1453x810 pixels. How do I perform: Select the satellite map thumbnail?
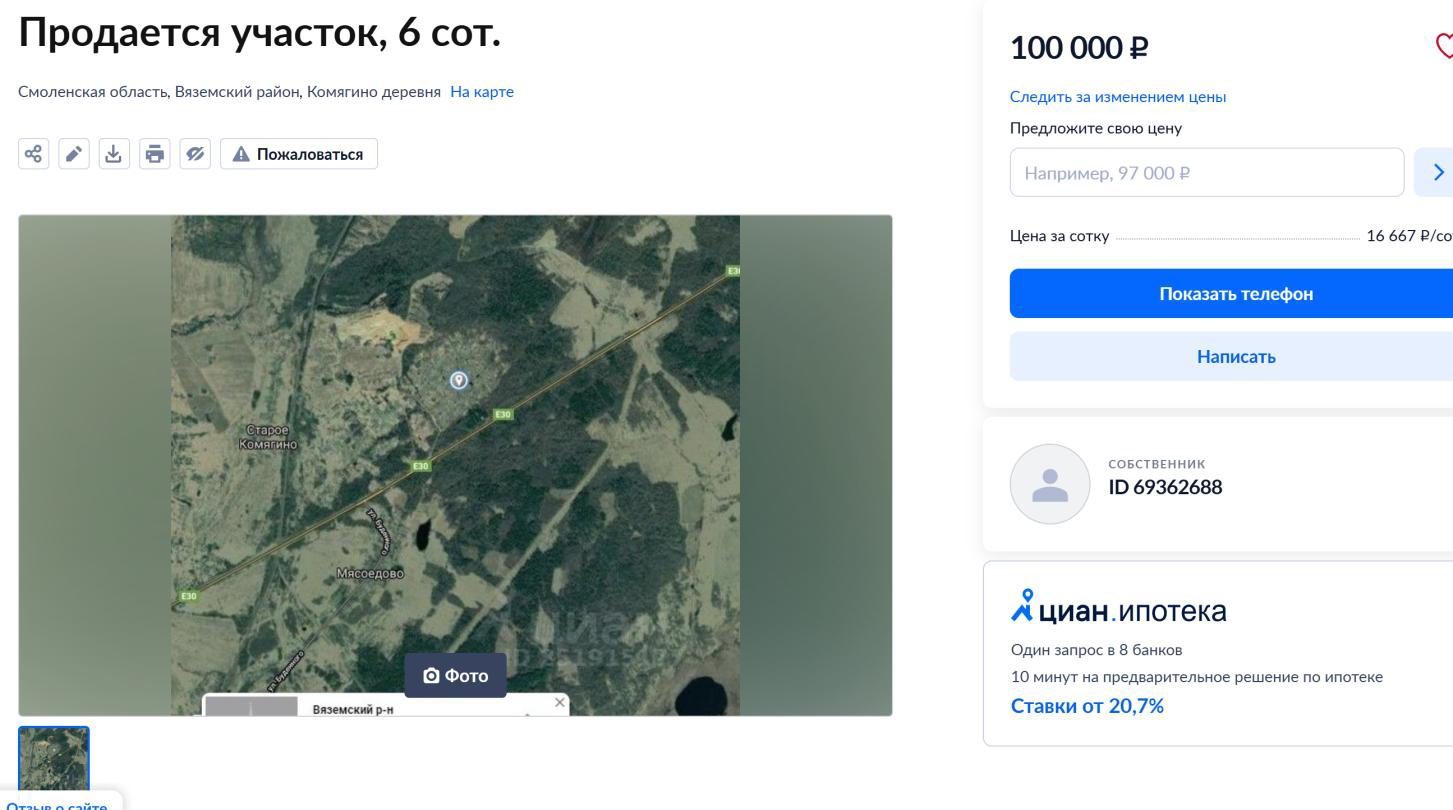[x=54, y=761]
